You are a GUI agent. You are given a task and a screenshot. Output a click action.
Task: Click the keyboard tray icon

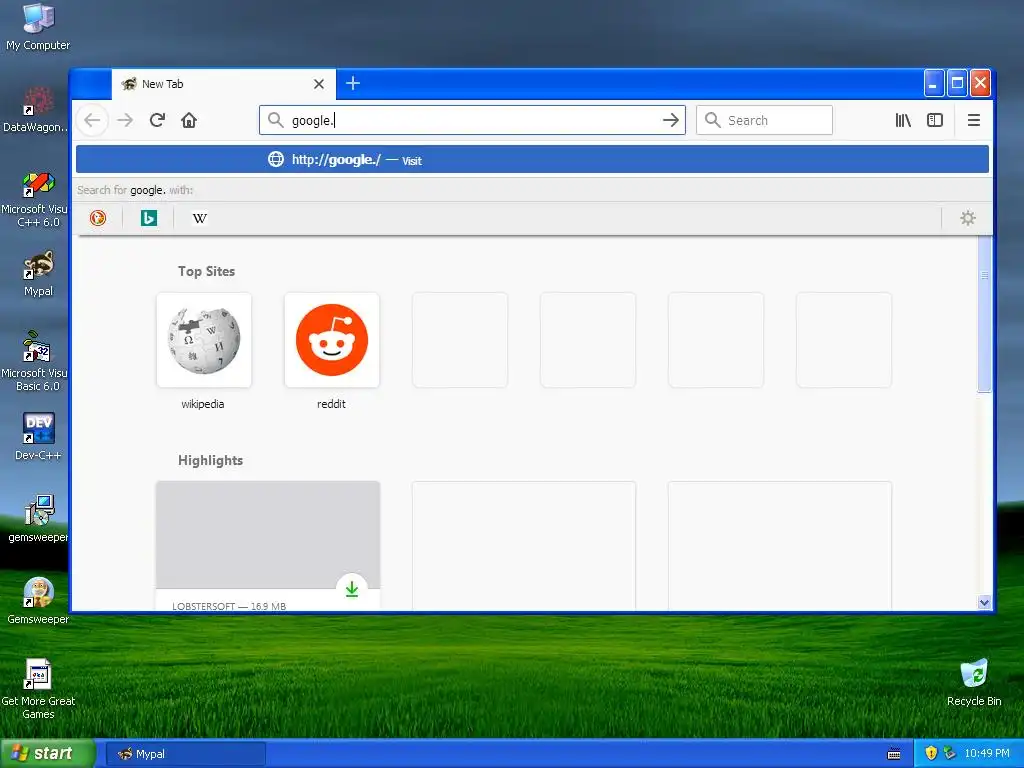[894, 754]
